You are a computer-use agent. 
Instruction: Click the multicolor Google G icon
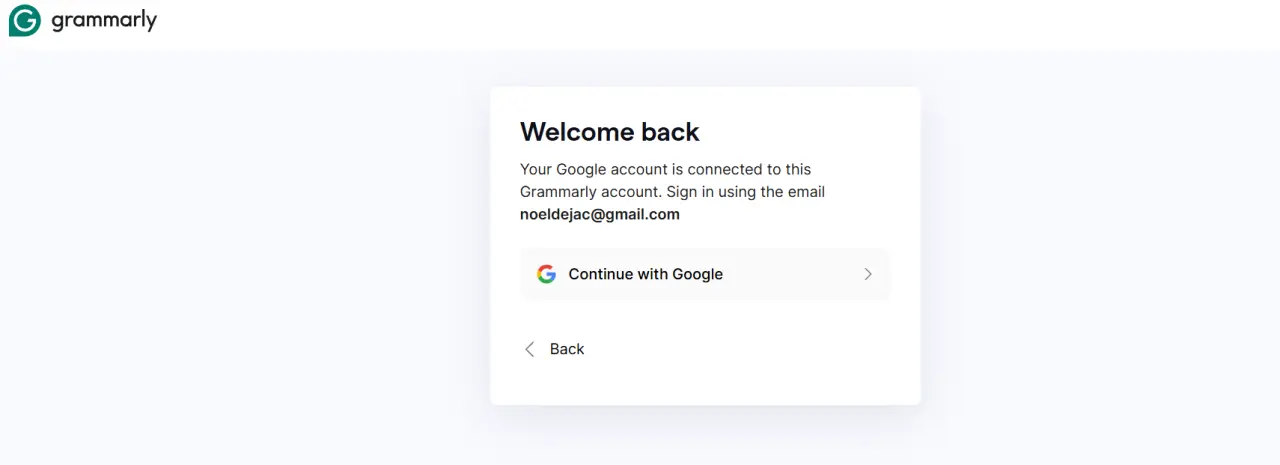tap(546, 274)
